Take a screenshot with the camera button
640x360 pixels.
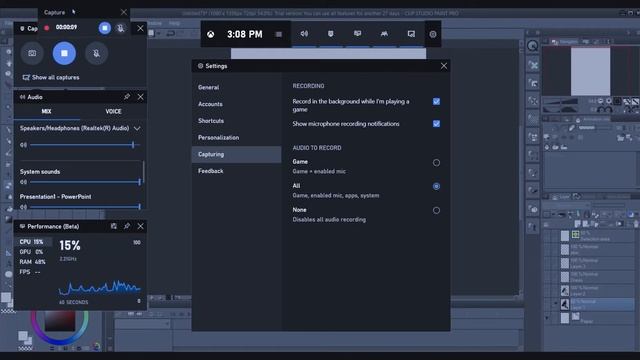[32, 53]
